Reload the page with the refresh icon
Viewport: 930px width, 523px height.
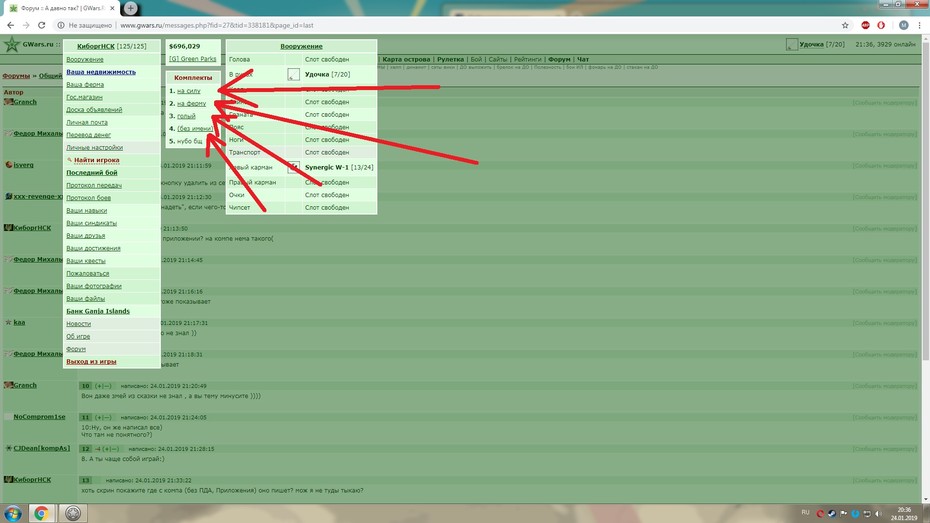(x=42, y=25)
